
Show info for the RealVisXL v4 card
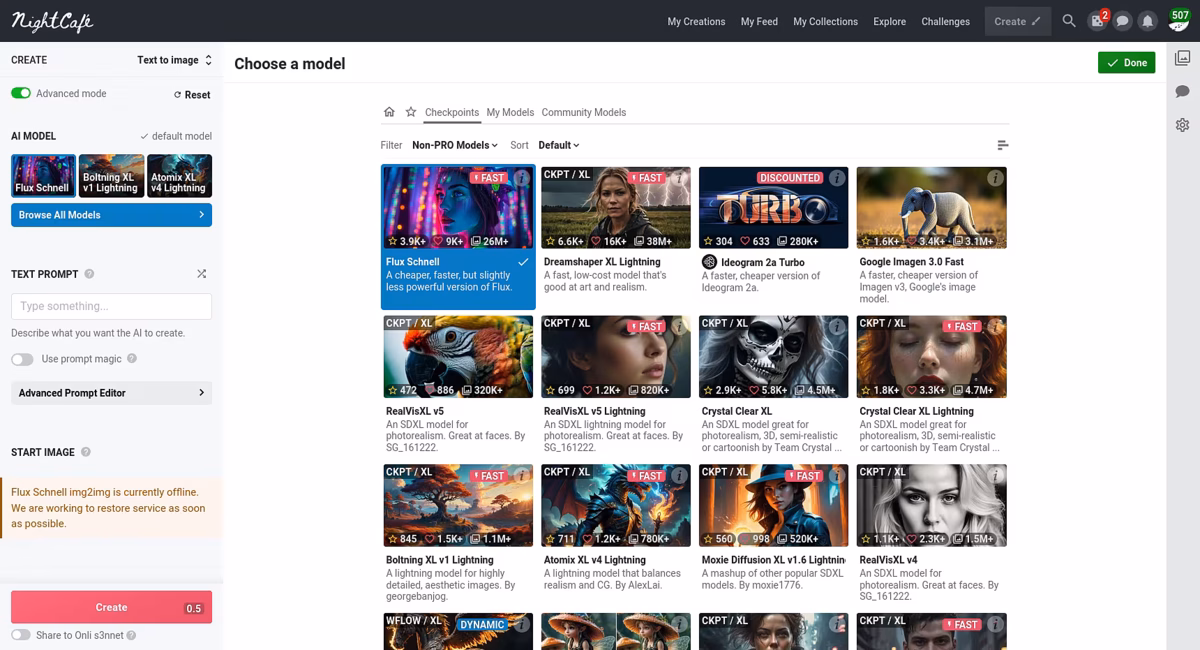pos(995,476)
